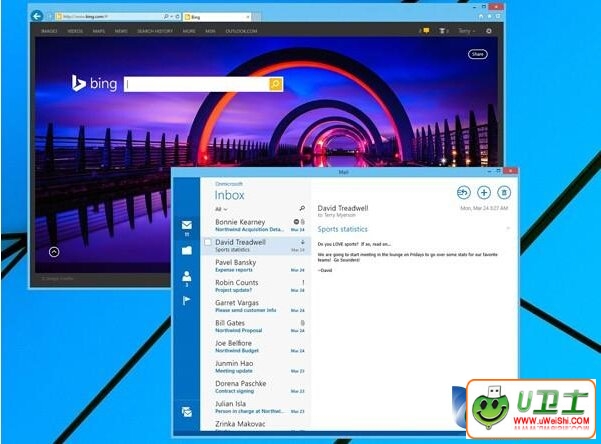Click the New message plus icon
The image size is (601, 444).
[x=484, y=192]
